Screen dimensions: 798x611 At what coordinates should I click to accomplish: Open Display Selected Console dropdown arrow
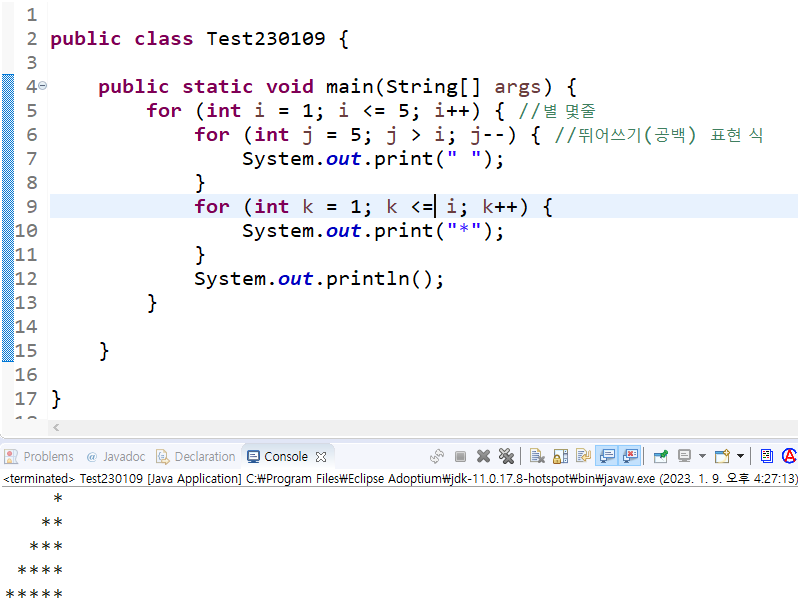(x=702, y=456)
